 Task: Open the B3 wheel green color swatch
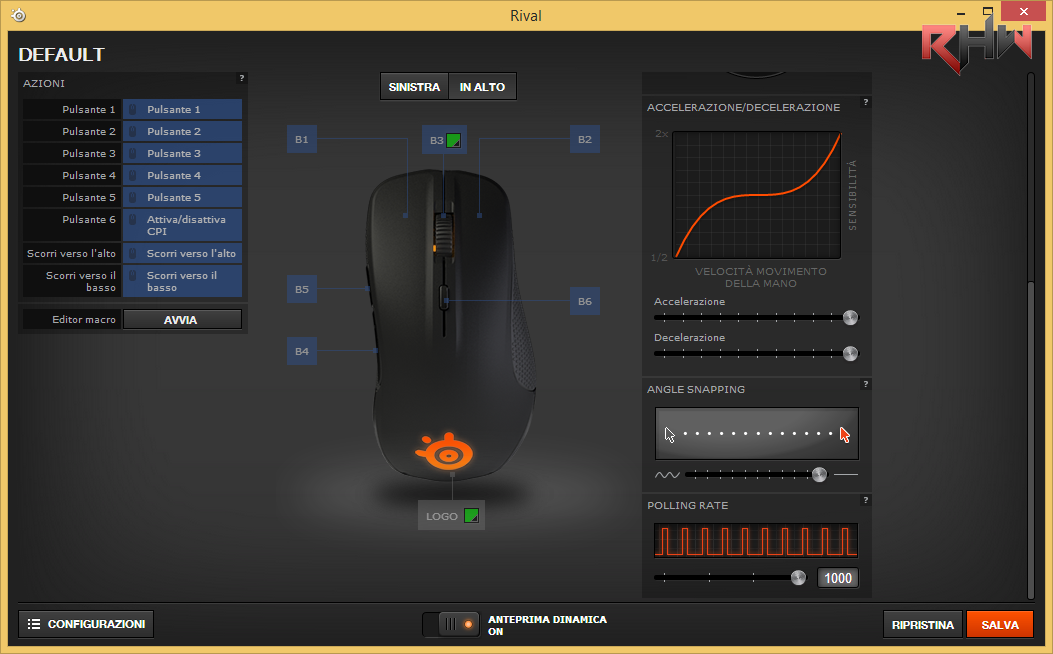point(454,140)
